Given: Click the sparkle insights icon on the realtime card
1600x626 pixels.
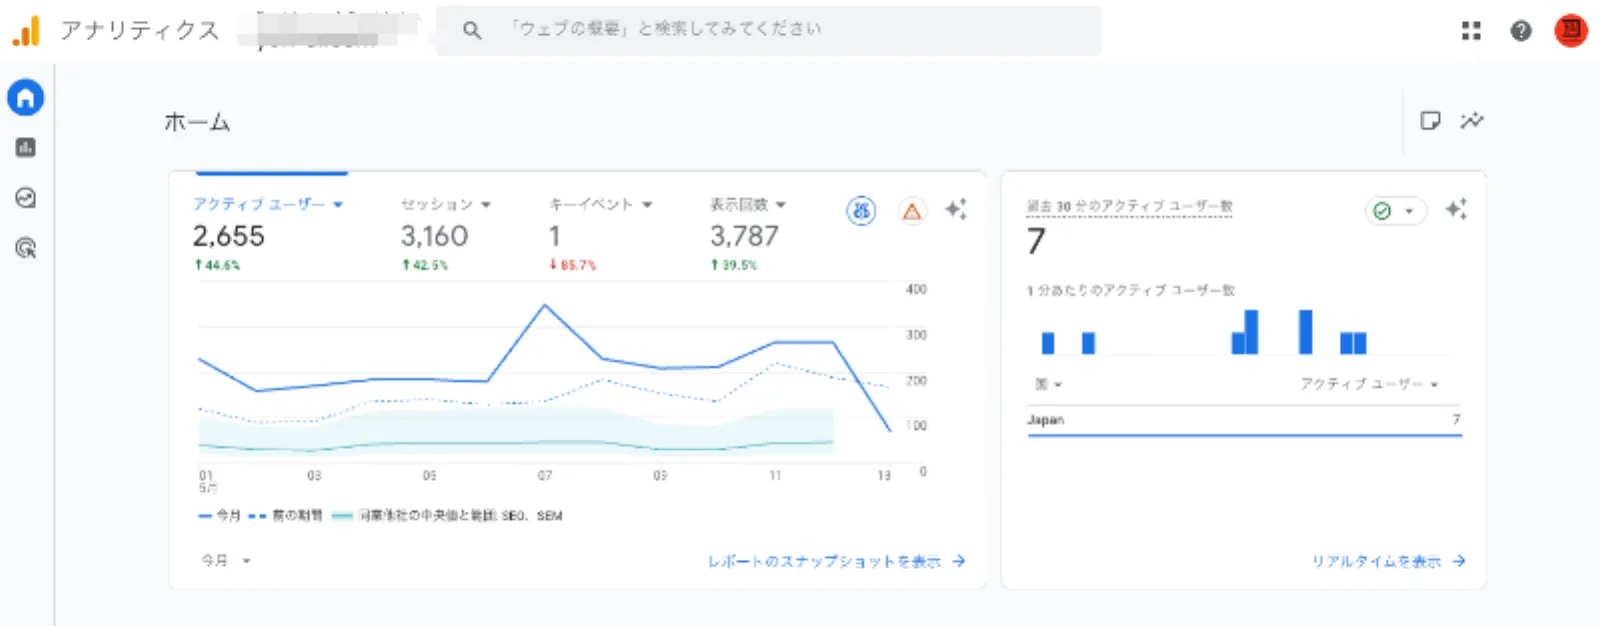Looking at the screenshot, I should (x=1456, y=209).
